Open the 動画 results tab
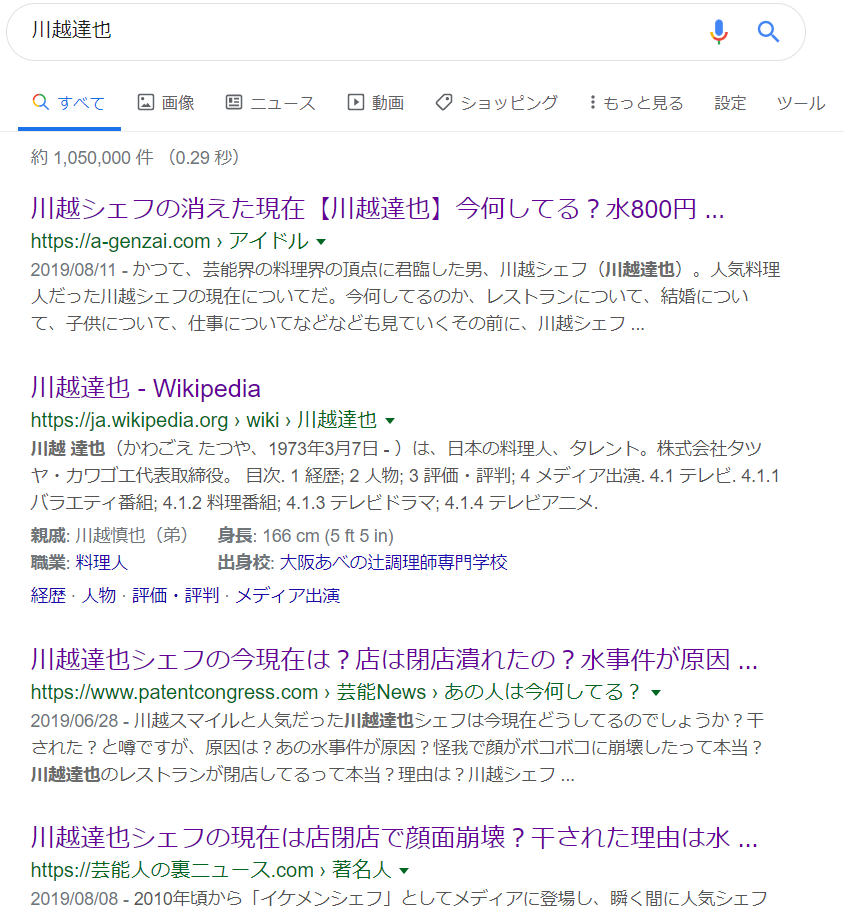This screenshot has width=844, height=915. click(376, 103)
